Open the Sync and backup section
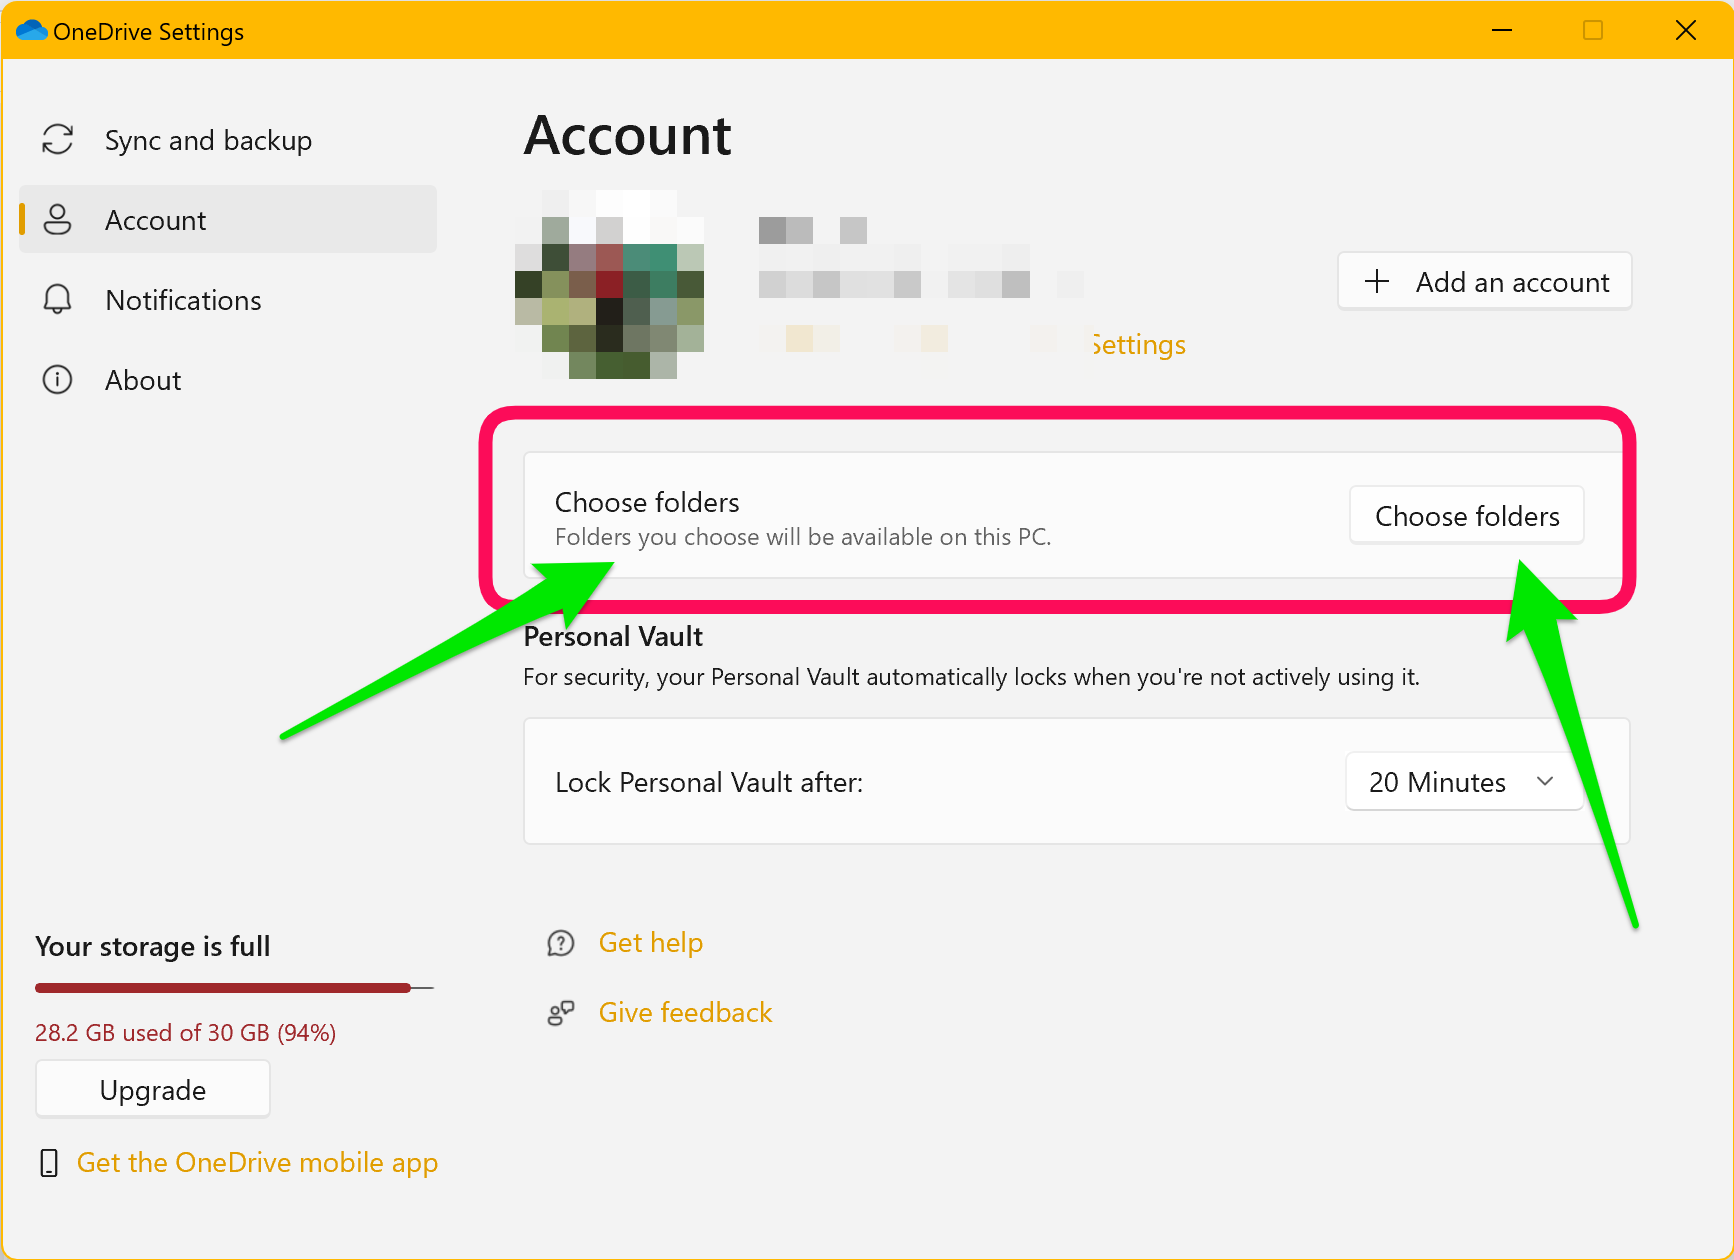Screen dimensions: 1734x1260 228,140
